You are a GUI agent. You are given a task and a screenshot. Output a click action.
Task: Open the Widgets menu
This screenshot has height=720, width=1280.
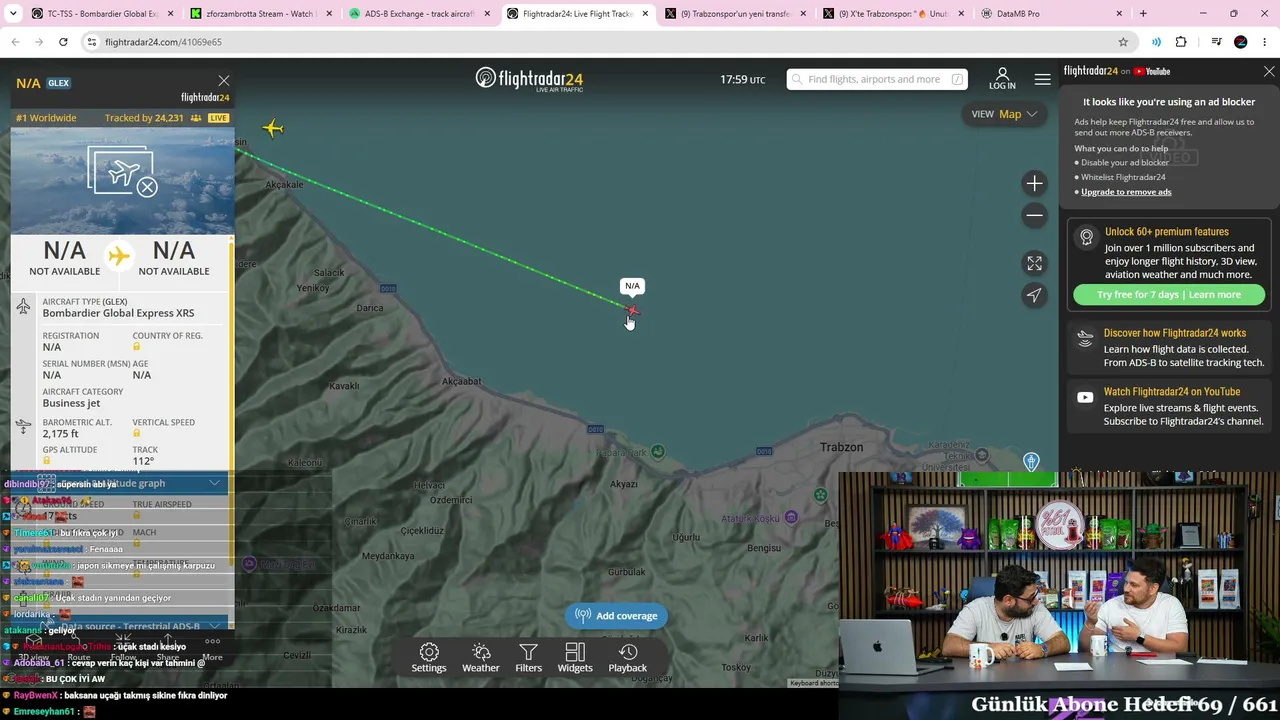[x=575, y=658]
